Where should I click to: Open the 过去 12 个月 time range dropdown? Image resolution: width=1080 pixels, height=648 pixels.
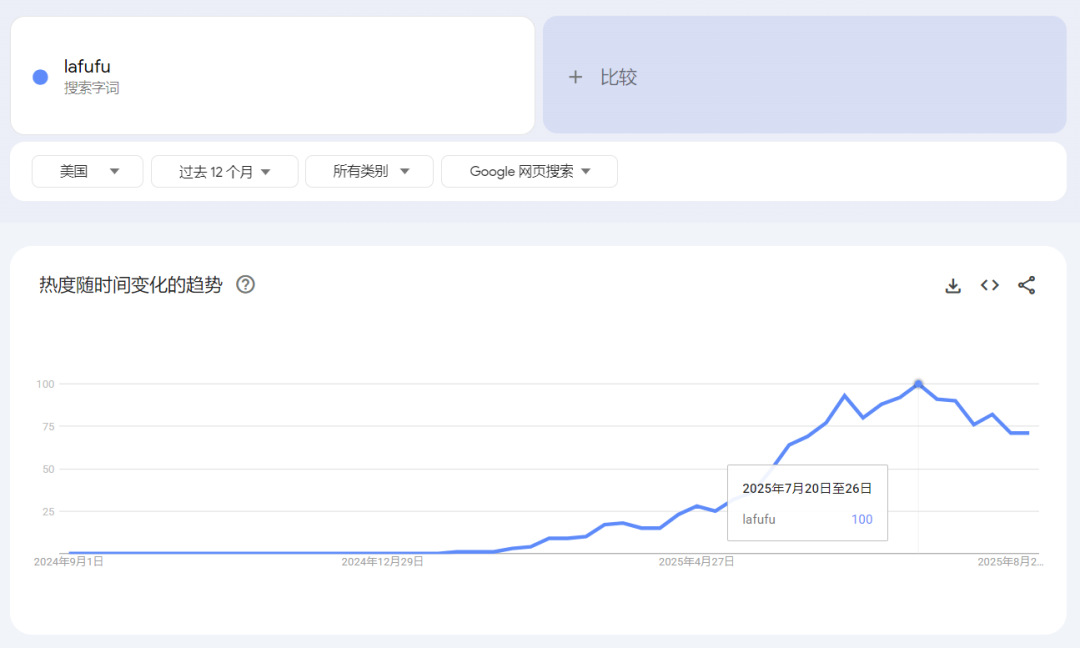[x=225, y=171]
